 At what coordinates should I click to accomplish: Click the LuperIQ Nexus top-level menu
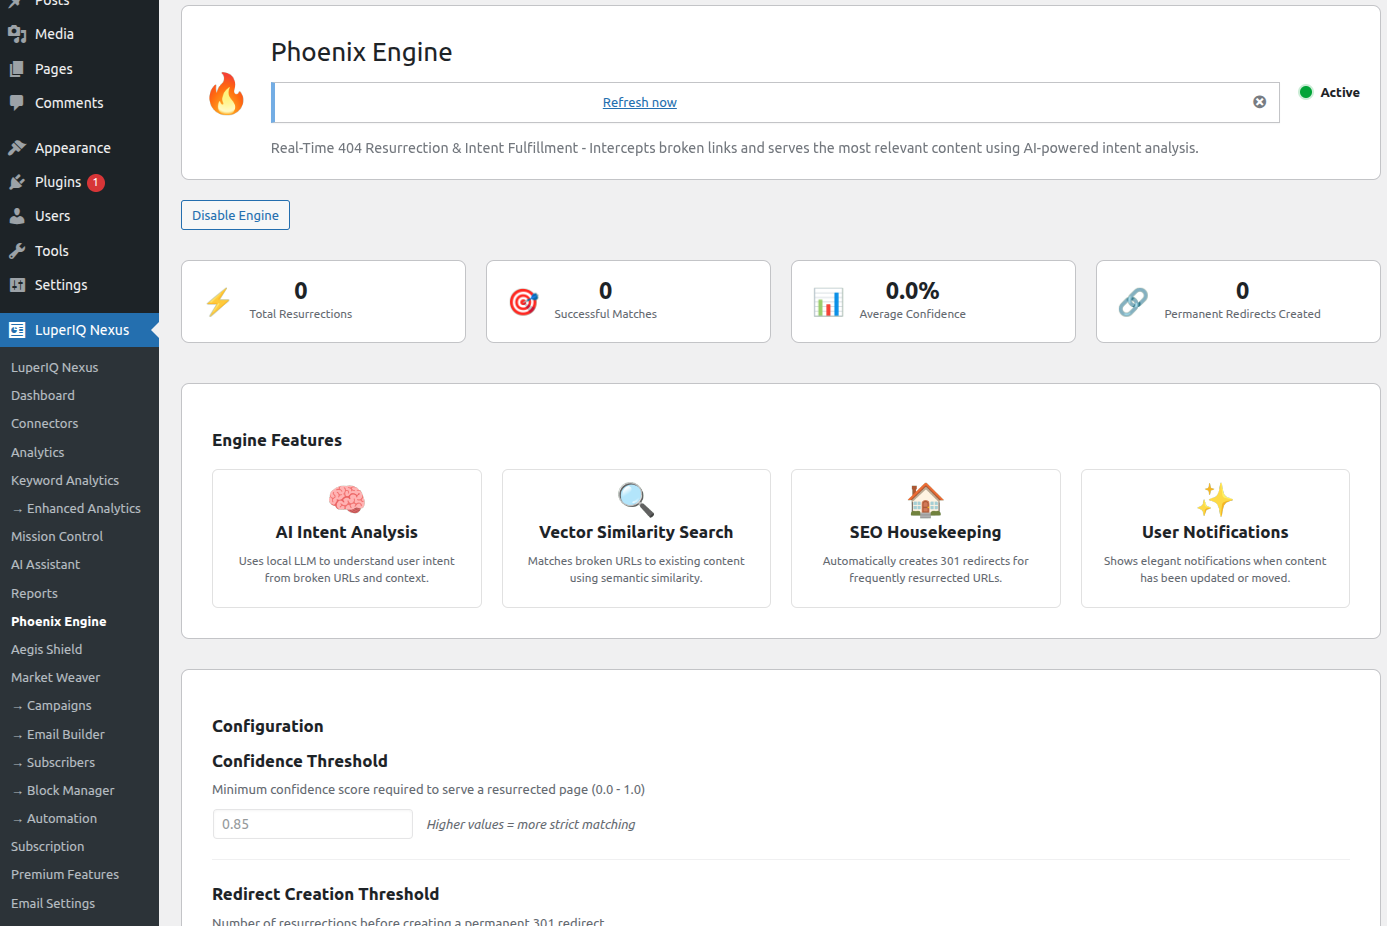81,330
